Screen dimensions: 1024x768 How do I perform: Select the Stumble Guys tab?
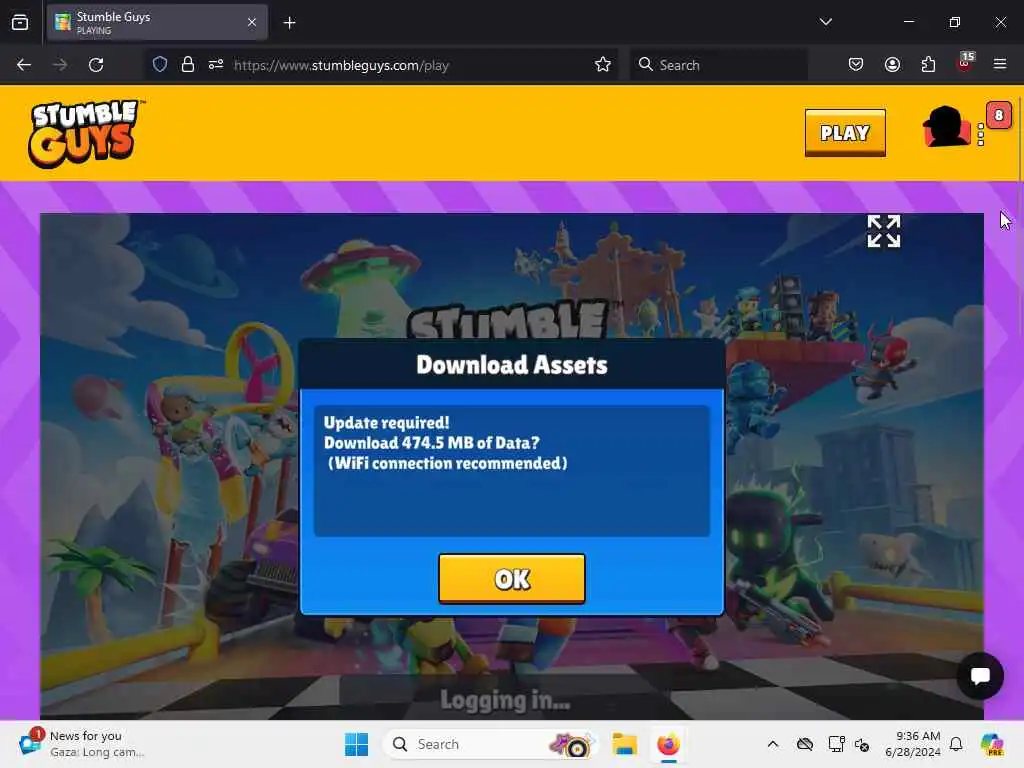point(157,22)
